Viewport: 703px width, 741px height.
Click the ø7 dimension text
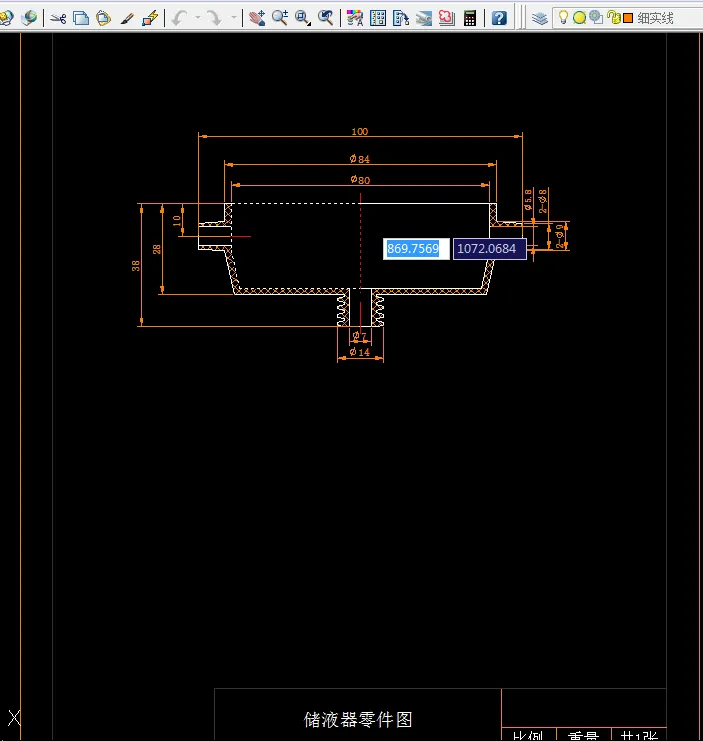tap(360, 336)
